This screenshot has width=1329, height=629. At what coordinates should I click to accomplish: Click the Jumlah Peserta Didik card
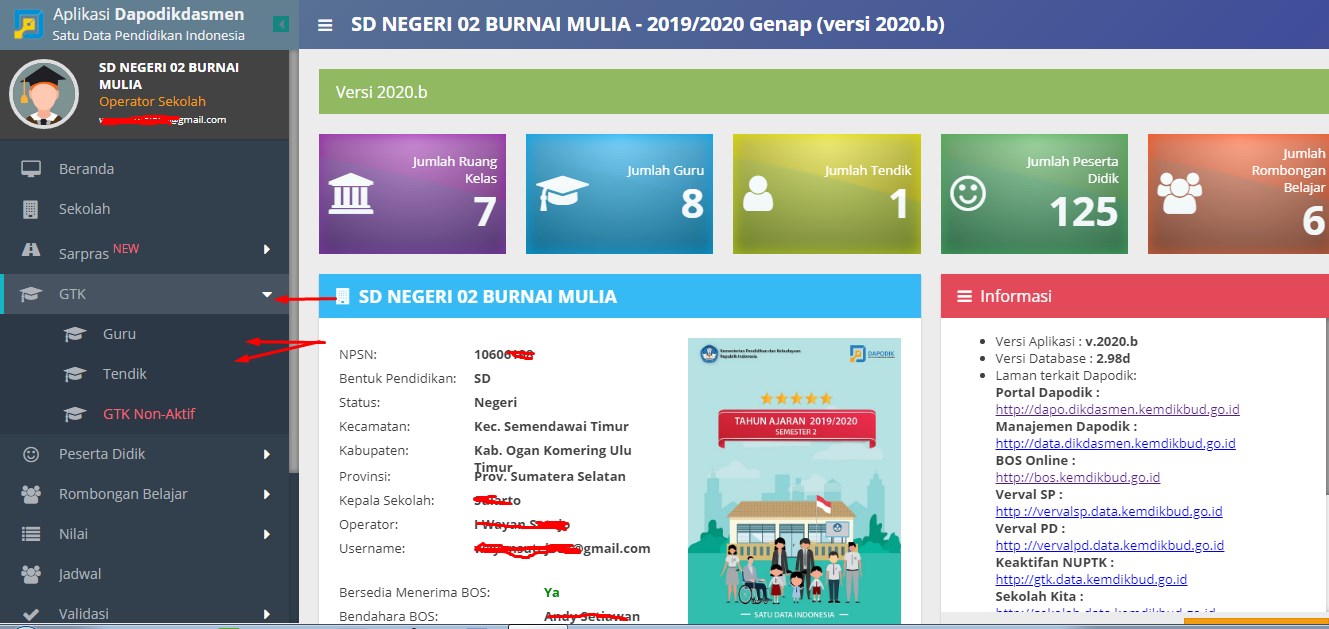click(1033, 193)
